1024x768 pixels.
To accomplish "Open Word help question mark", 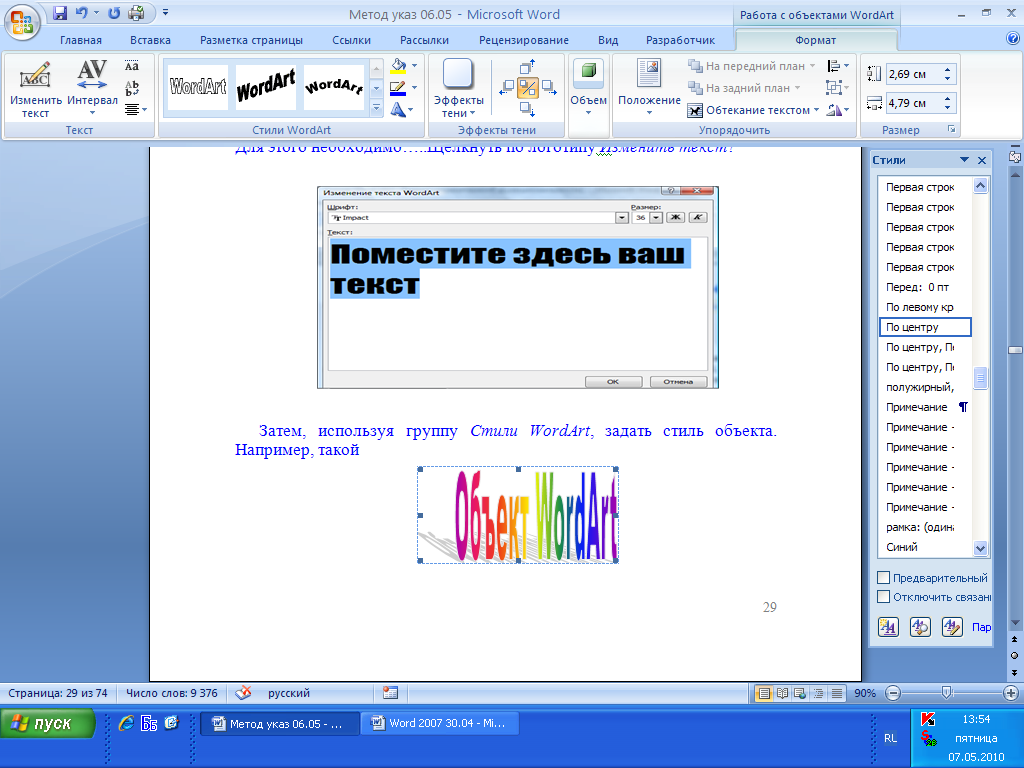I will [x=1013, y=39].
